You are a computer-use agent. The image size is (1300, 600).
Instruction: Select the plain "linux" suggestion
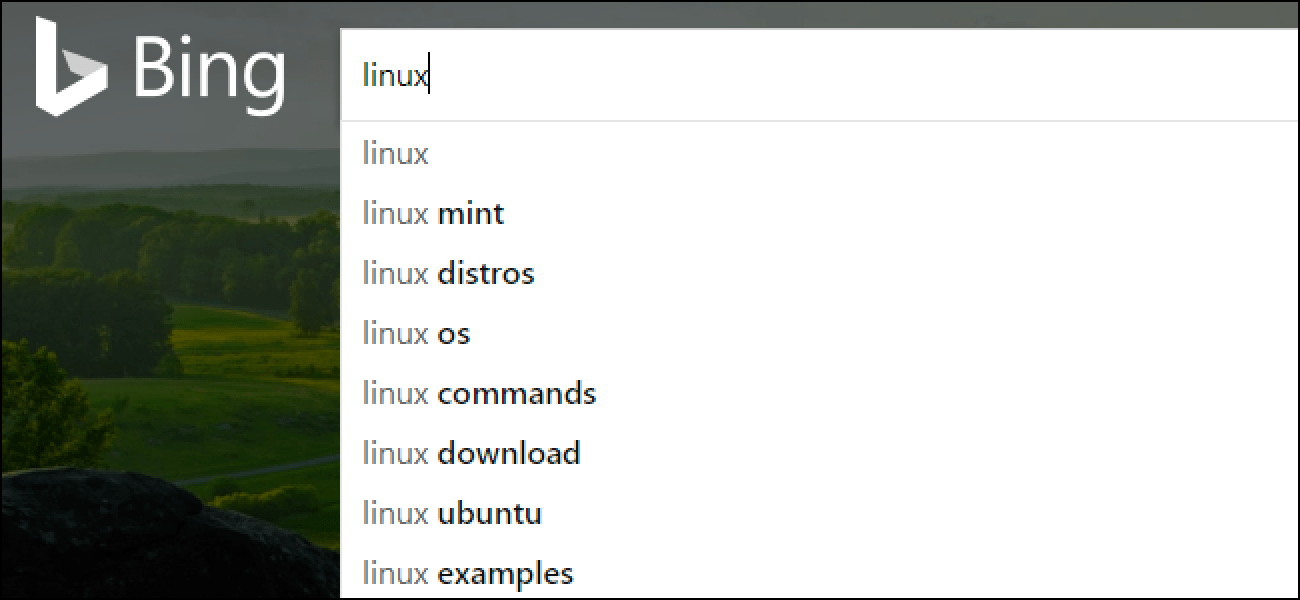[396, 154]
